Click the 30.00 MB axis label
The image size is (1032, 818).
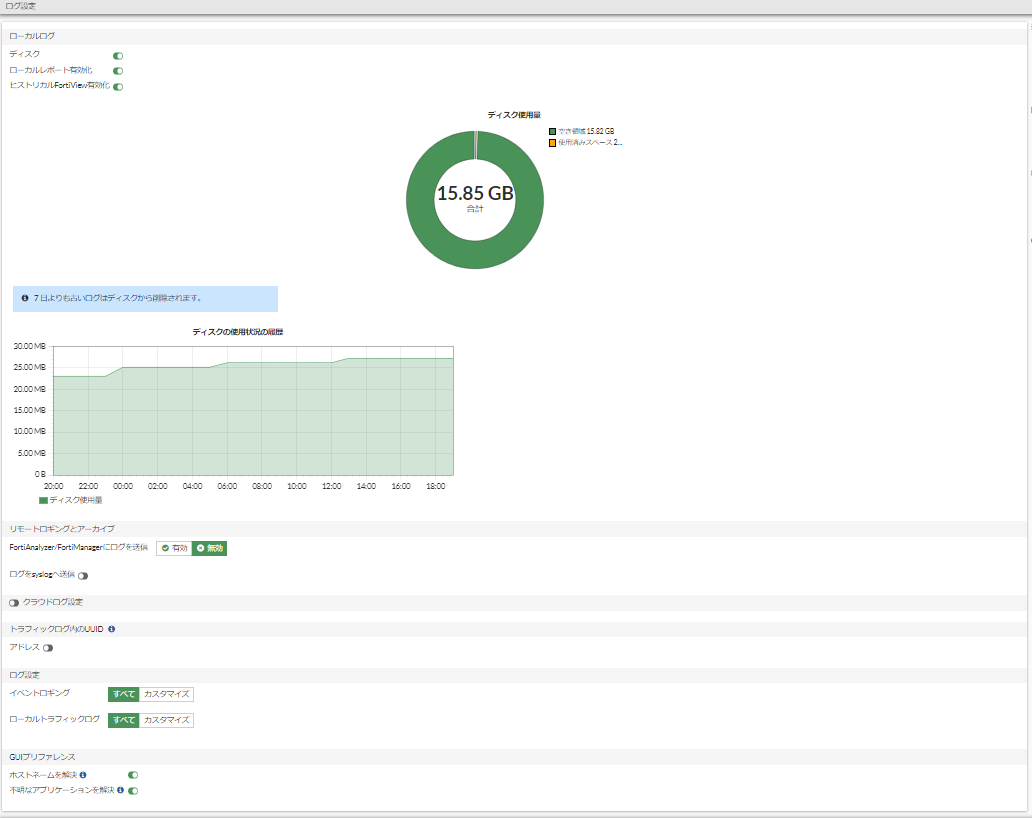(30, 346)
